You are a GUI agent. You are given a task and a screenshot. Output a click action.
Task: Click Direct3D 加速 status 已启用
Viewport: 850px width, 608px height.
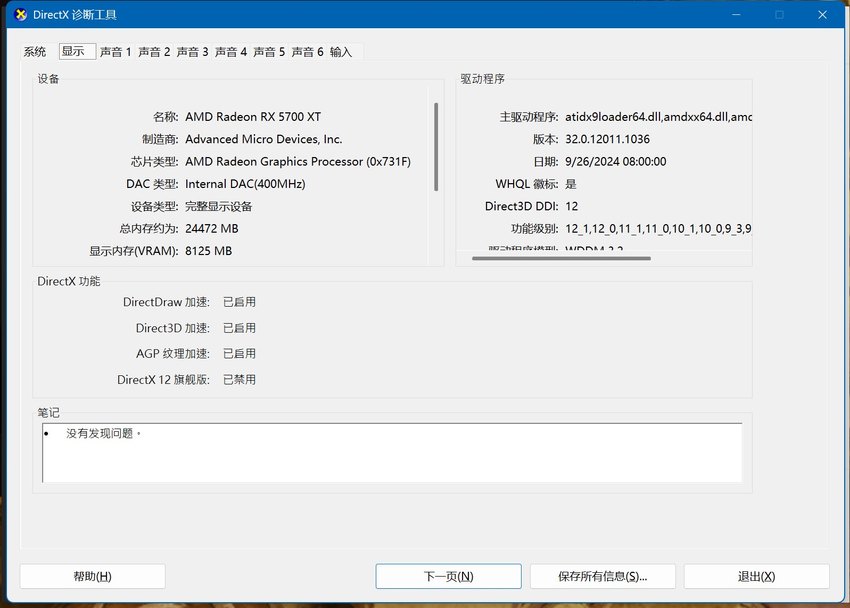240,328
